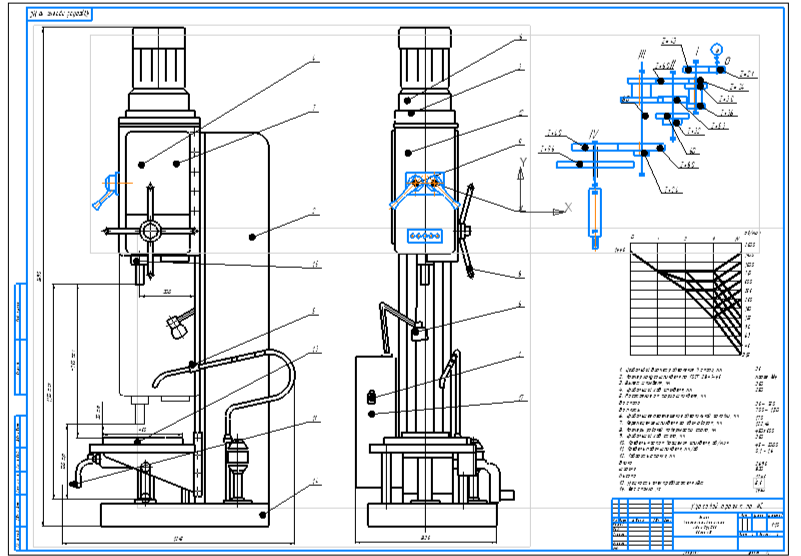This screenshot has height=556, width=801.
Task: Select the stamp box in top-left corner
Action: tap(58, 14)
